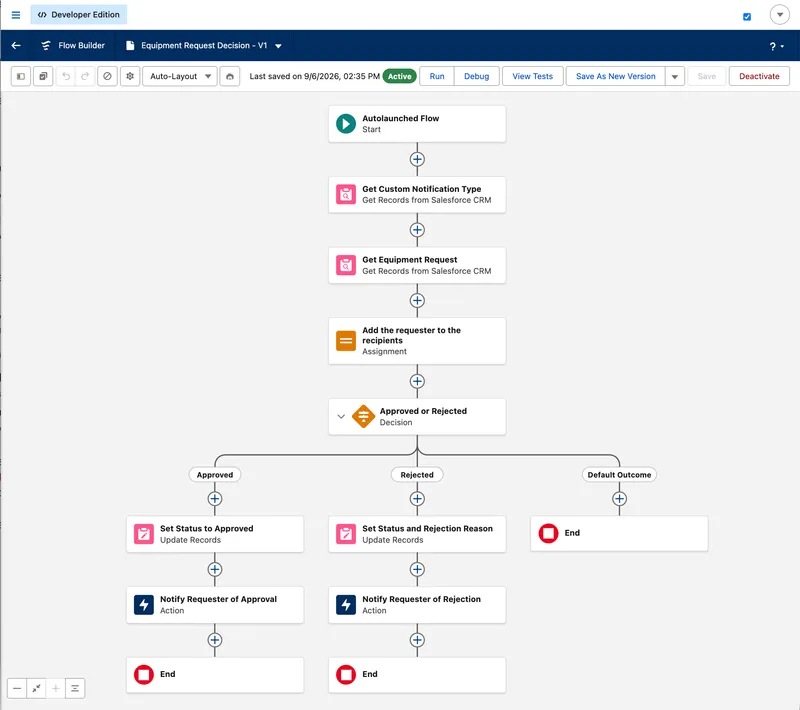The width and height of the screenshot is (800, 710).
Task: Add element after Get Custom Notification Type
Action: point(417,230)
